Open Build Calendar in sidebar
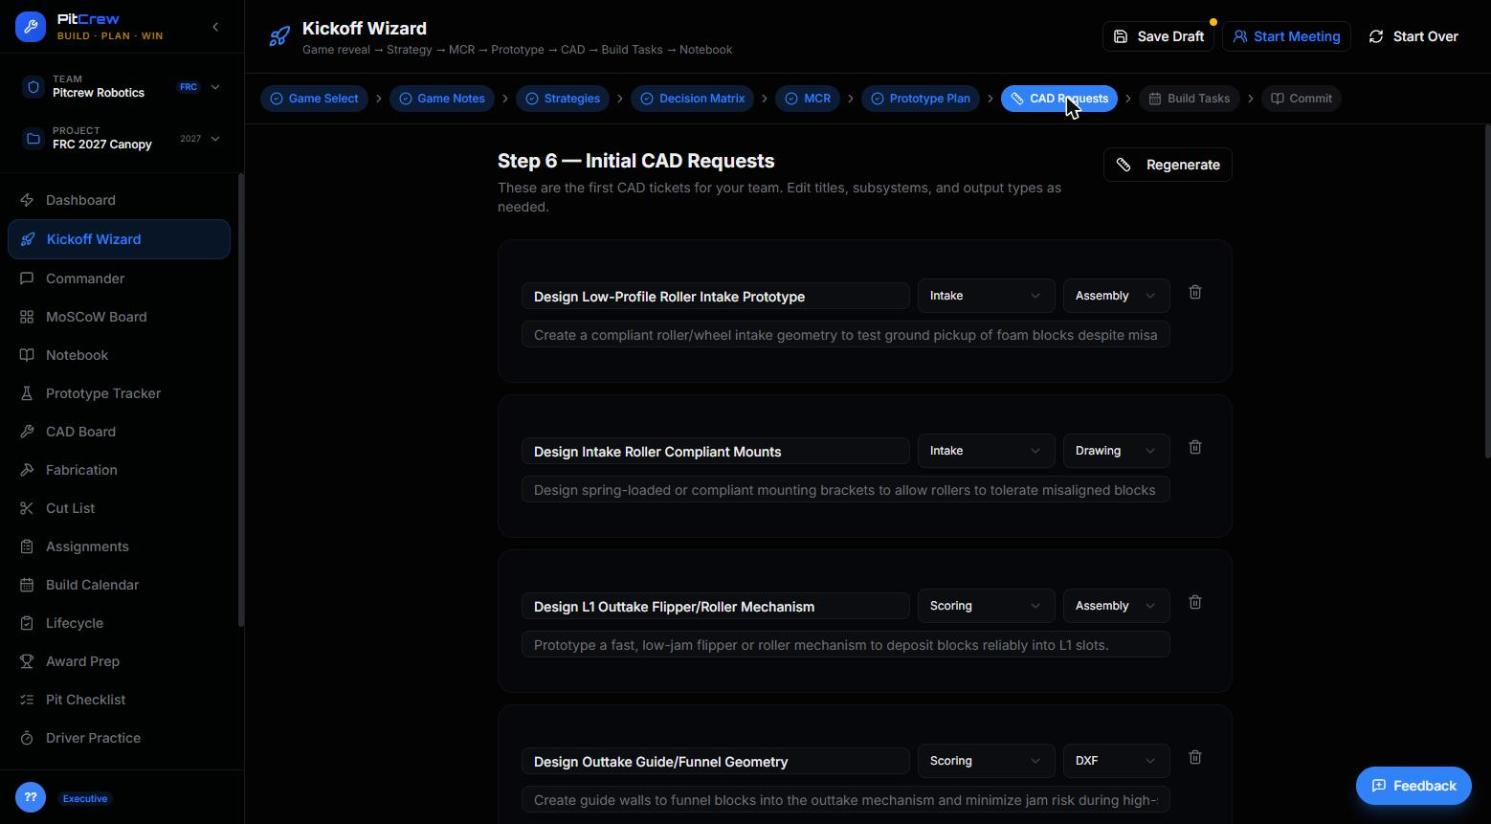Viewport: 1491px width, 824px height. [119, 585]
